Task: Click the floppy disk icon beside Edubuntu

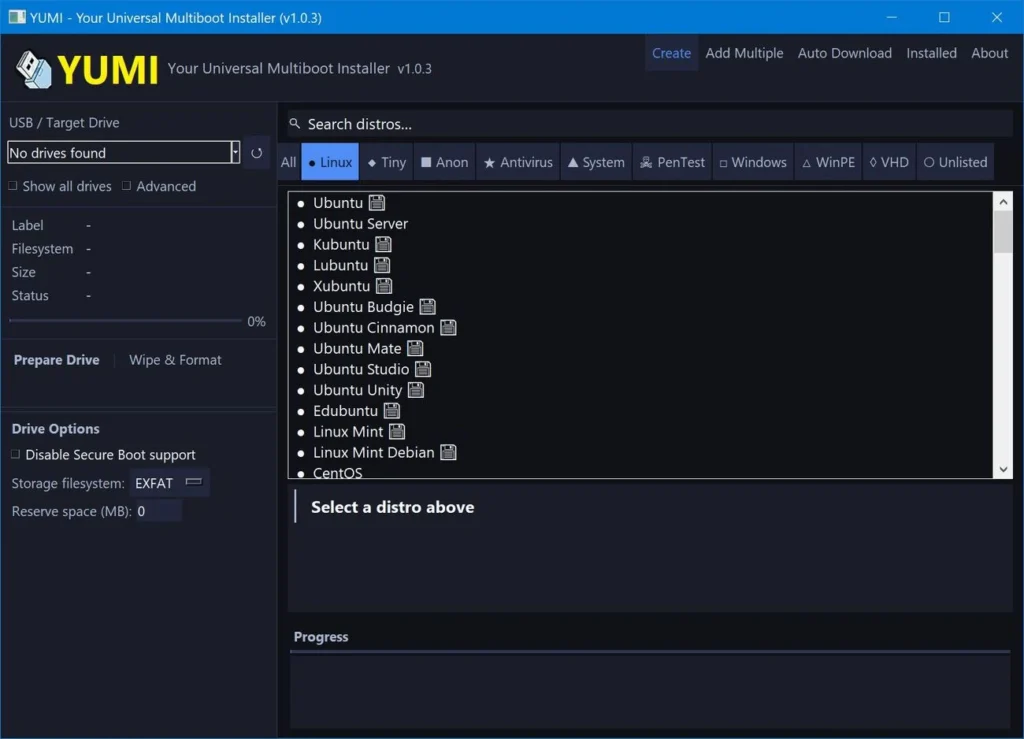Action: tap(392, 411)
